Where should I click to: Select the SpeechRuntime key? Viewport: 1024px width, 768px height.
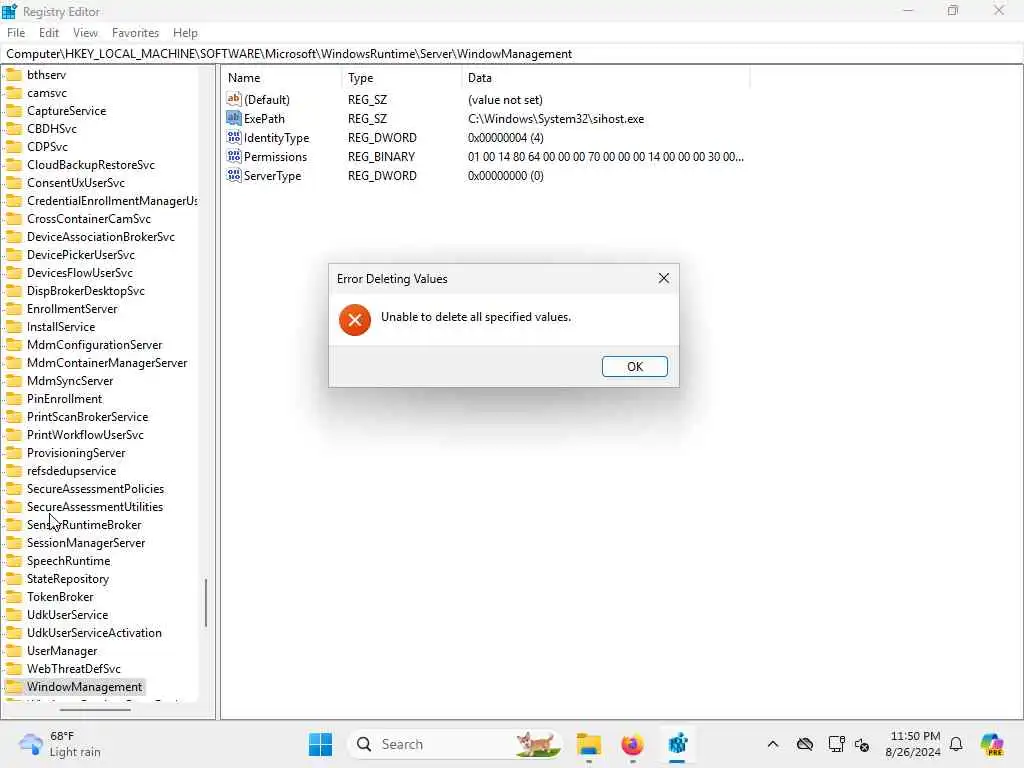click(x=69, y=560)
